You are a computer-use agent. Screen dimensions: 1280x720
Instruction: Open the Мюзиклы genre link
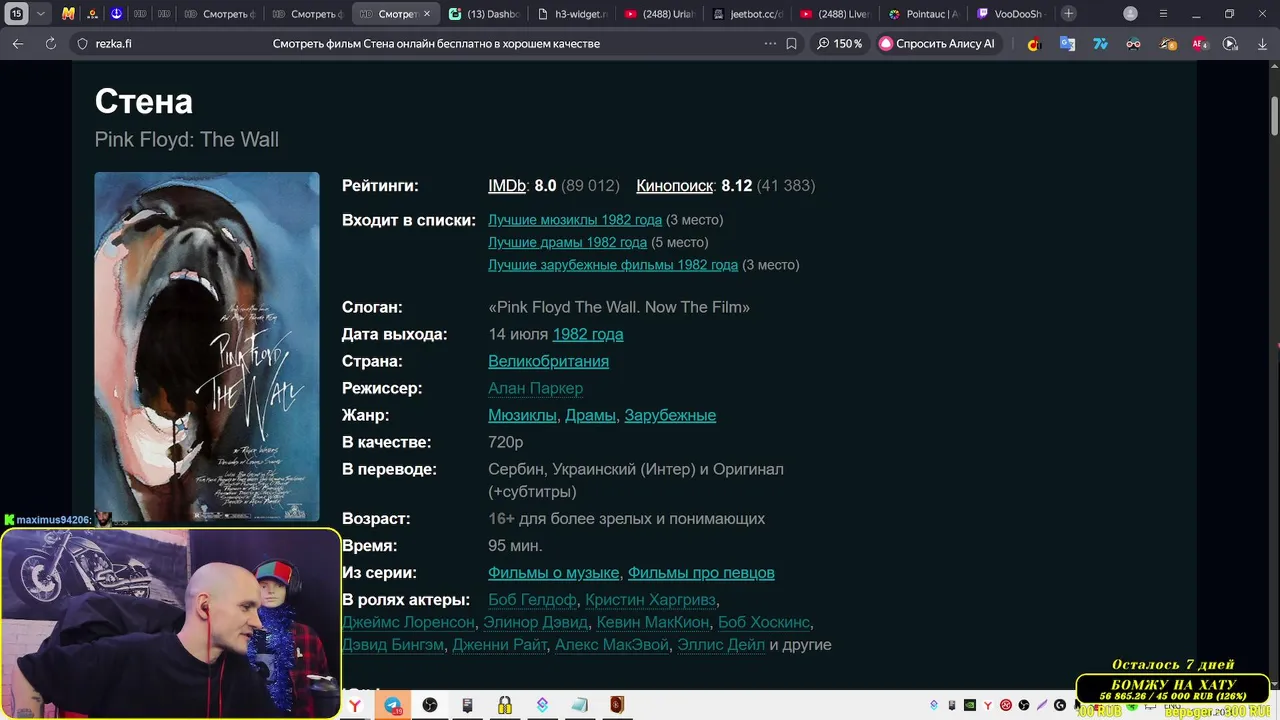[522, 416]
